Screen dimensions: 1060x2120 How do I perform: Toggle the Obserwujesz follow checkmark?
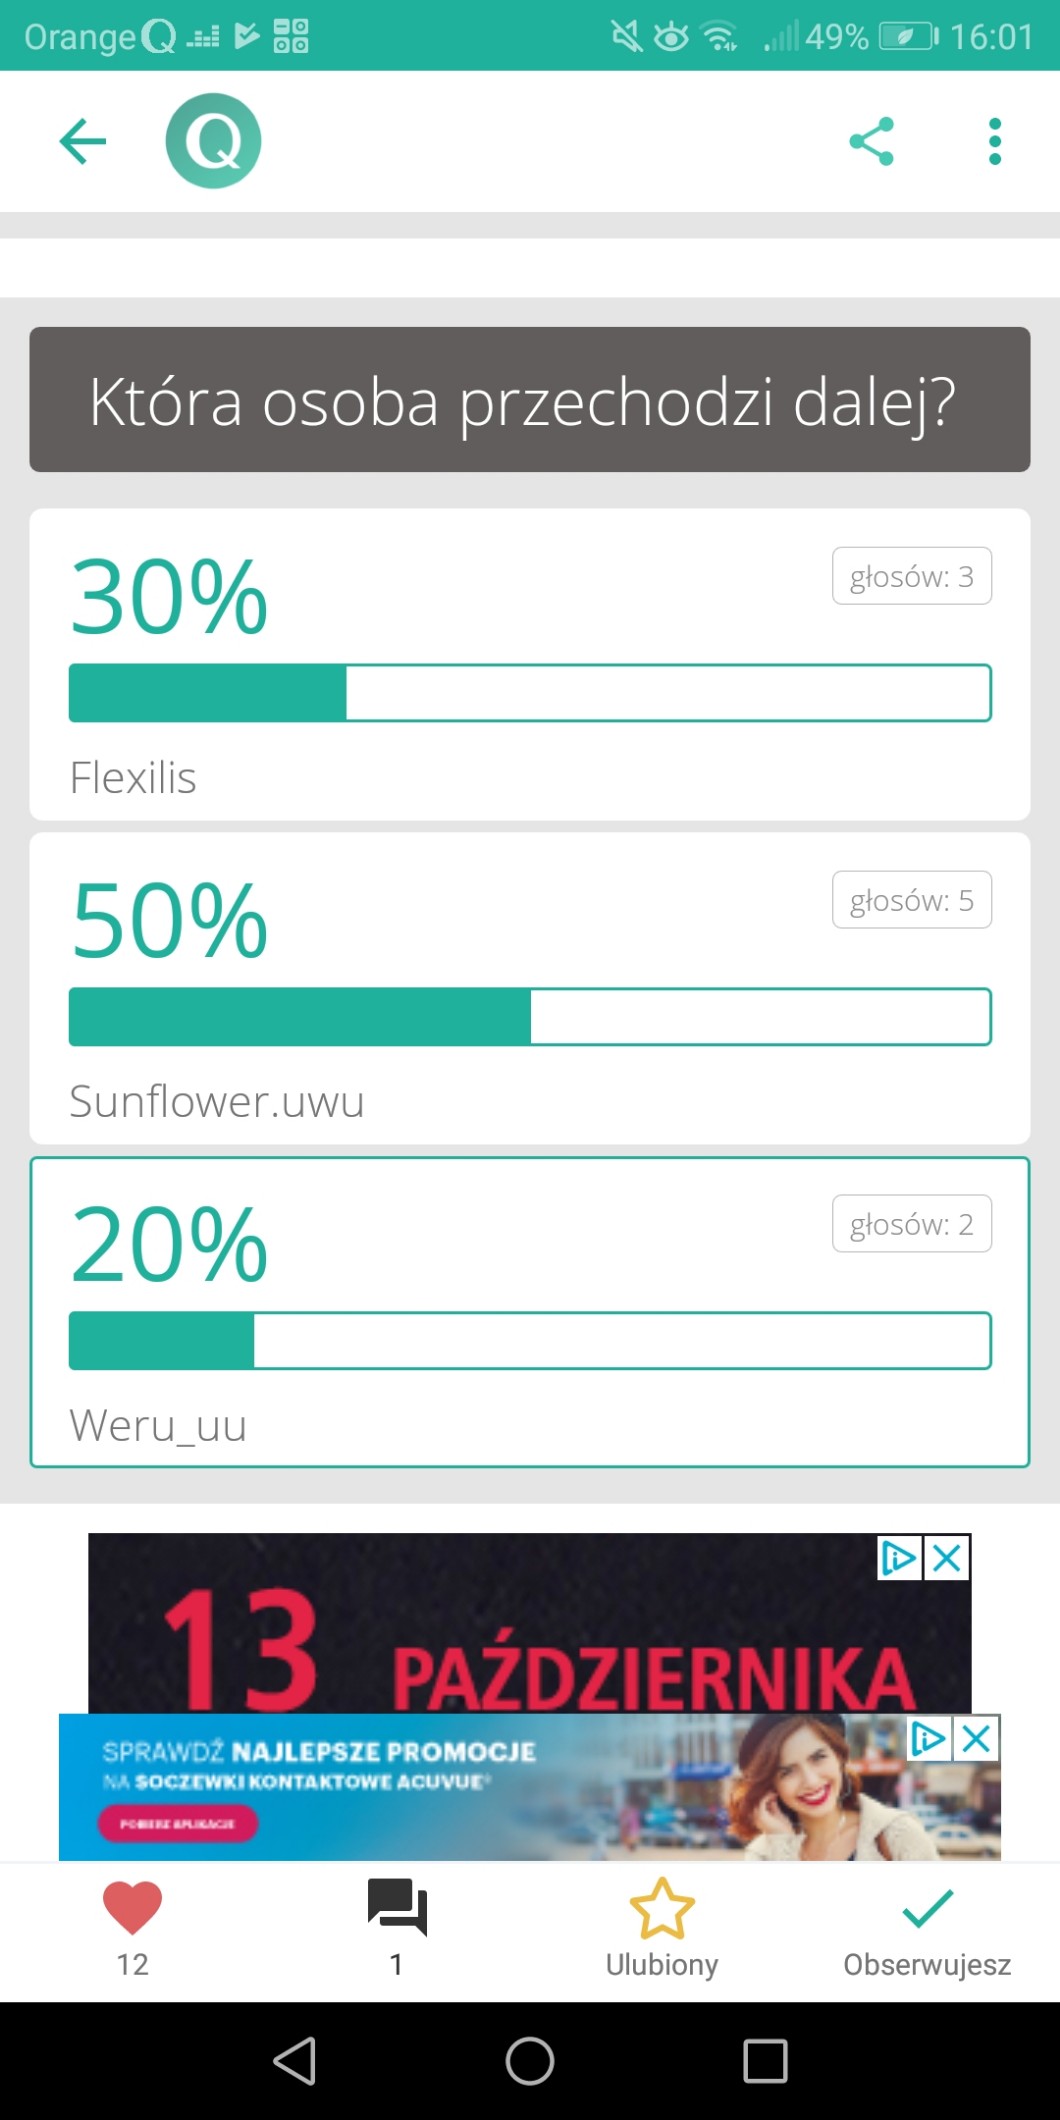927,1907
